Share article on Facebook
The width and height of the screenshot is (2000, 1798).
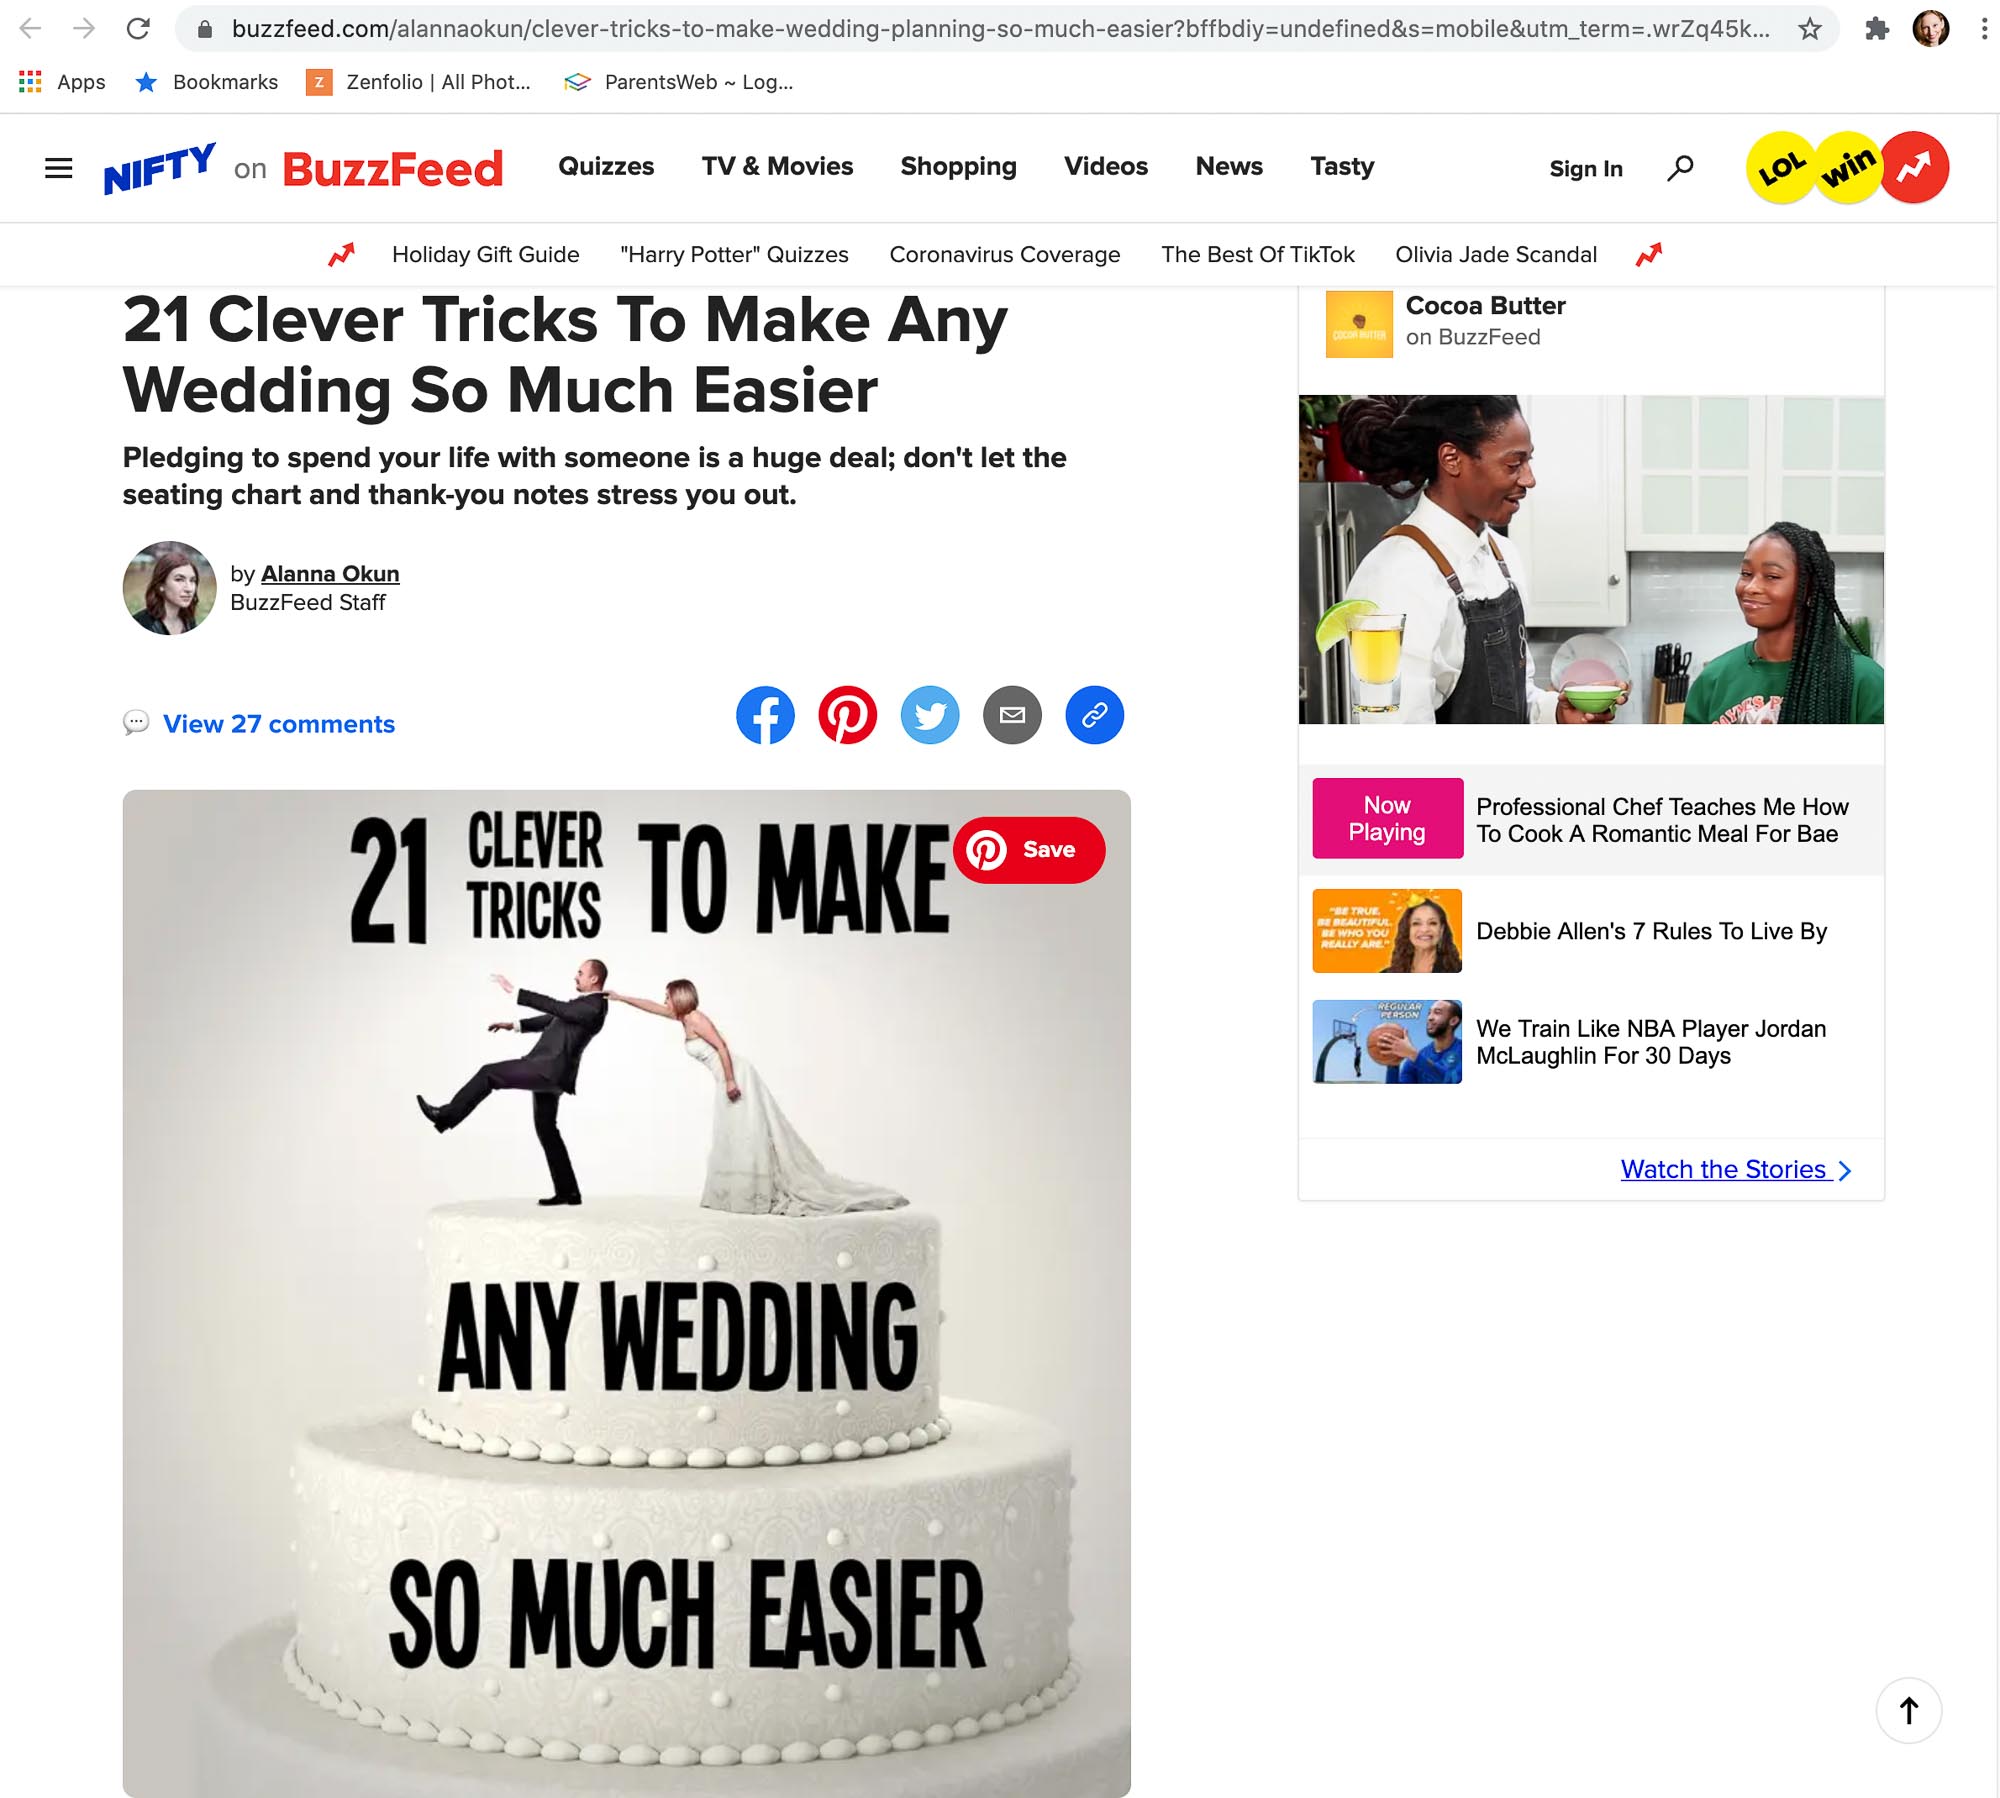click(765, 715)
